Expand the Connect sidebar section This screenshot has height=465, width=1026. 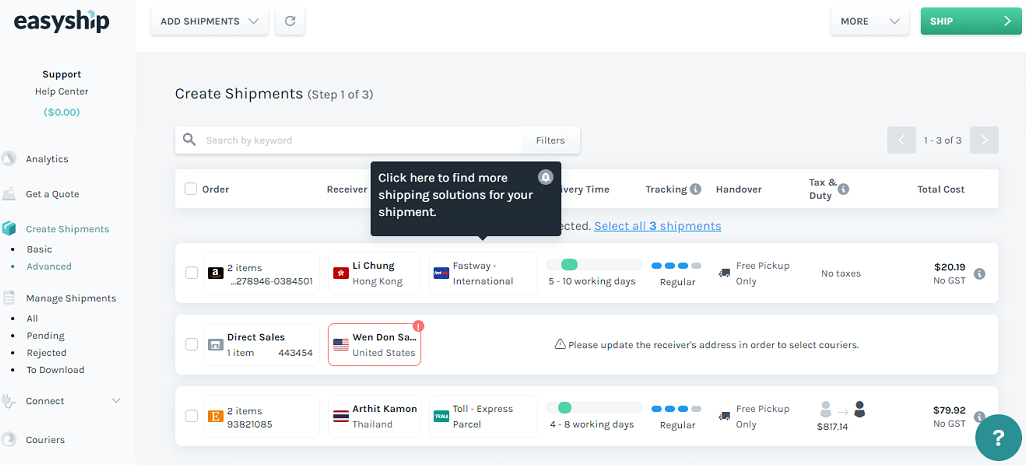point(116,401)
